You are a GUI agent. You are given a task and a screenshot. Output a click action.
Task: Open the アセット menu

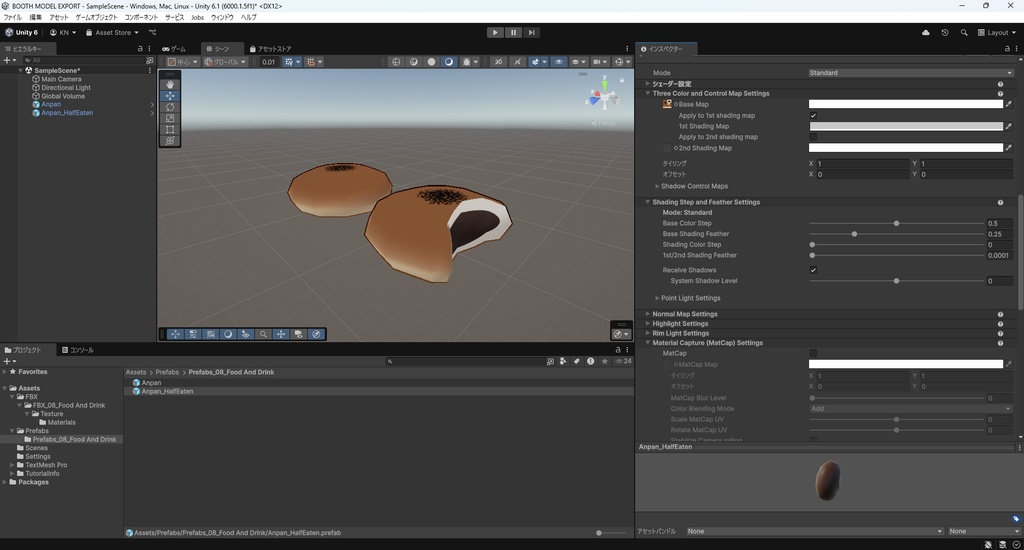point(58,17)
